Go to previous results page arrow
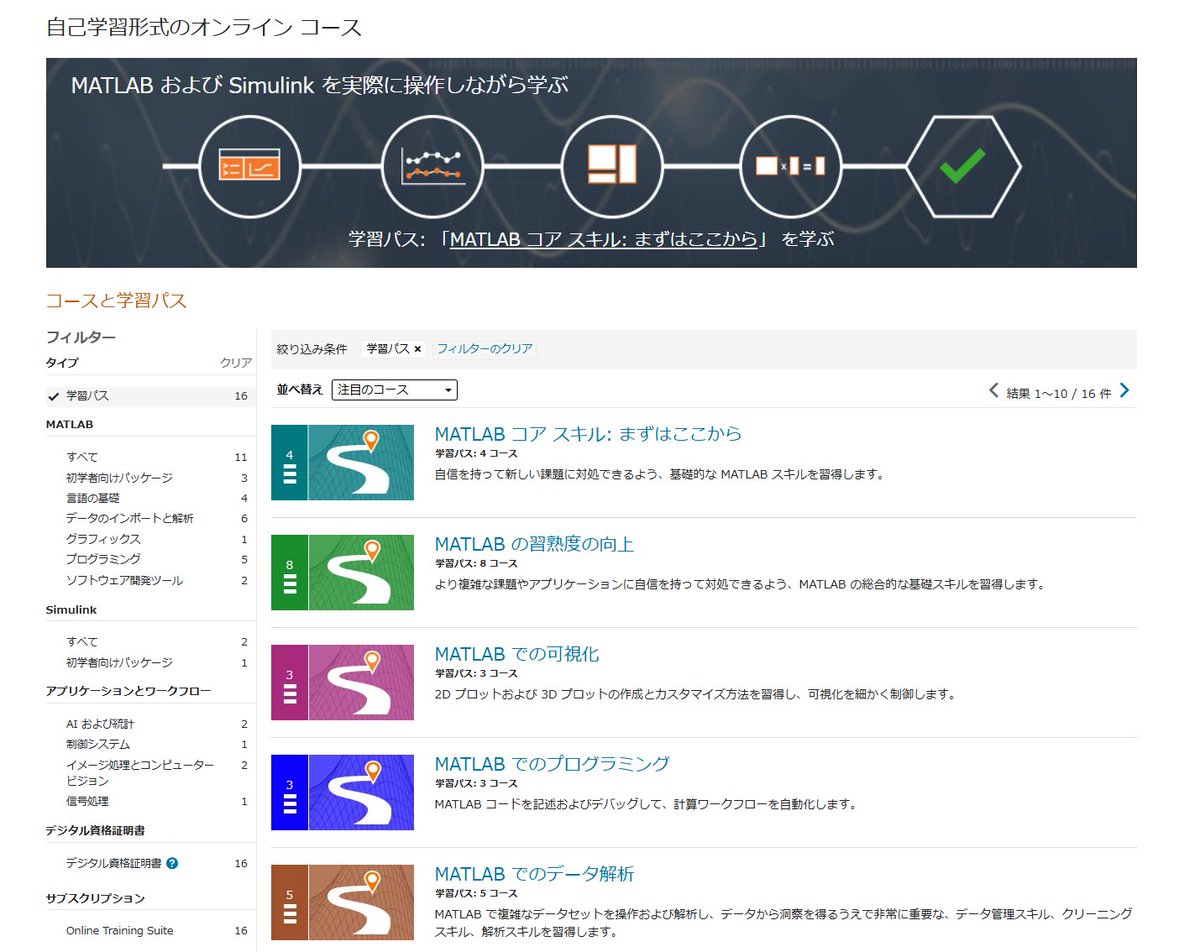Screen dimensions: 1200x952 994,390
